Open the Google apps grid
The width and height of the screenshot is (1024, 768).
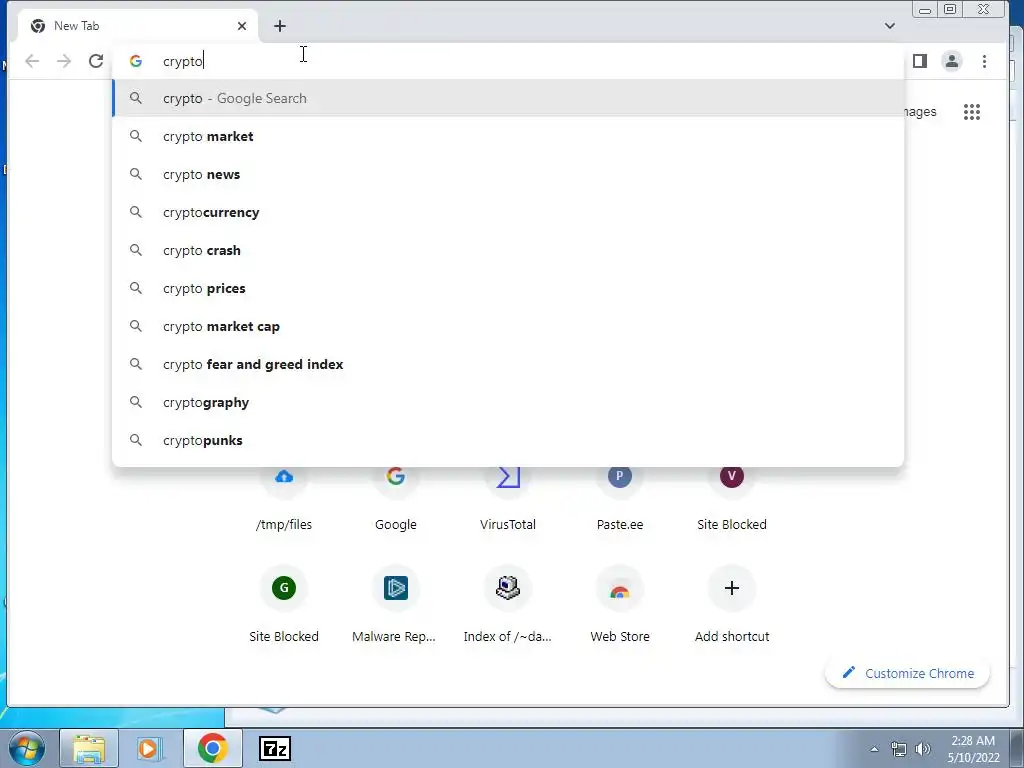point(972,112)
